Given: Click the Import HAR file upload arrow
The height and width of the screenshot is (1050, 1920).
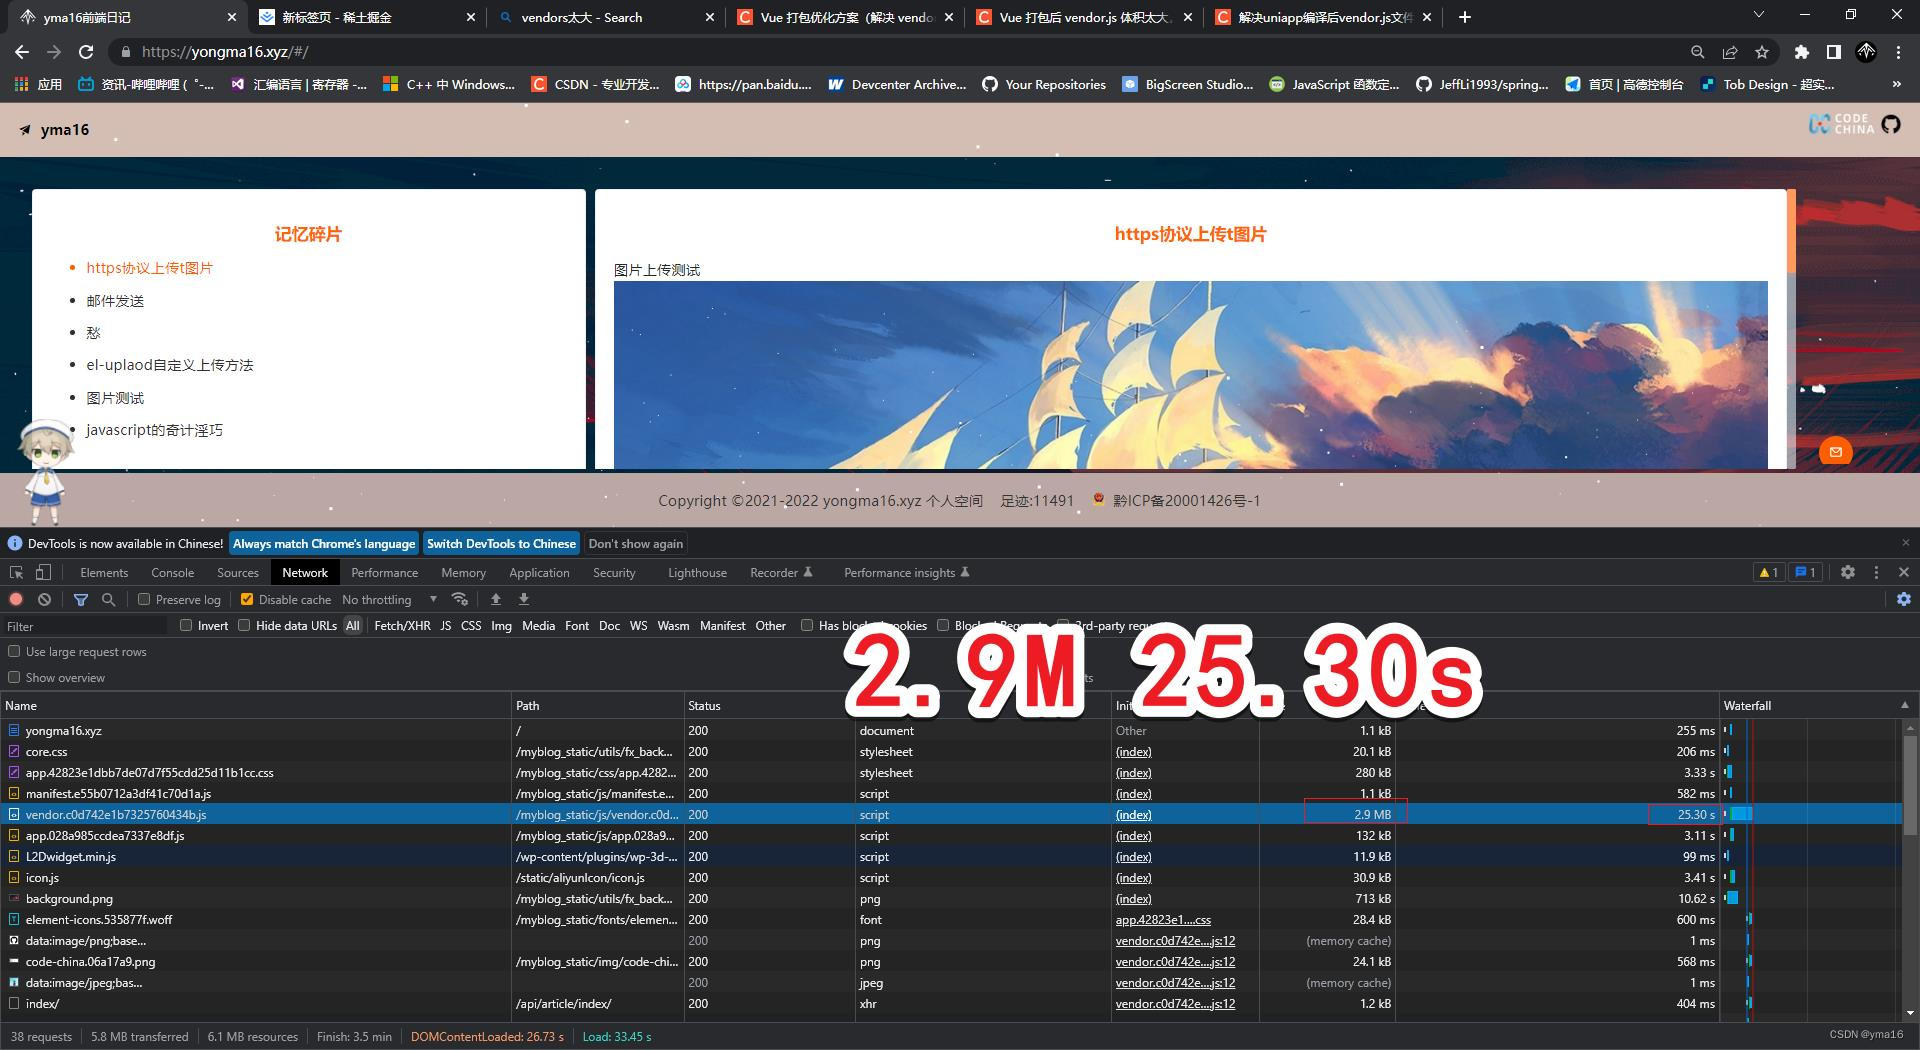Looking at the screenshot, I should tap(495, 599).
